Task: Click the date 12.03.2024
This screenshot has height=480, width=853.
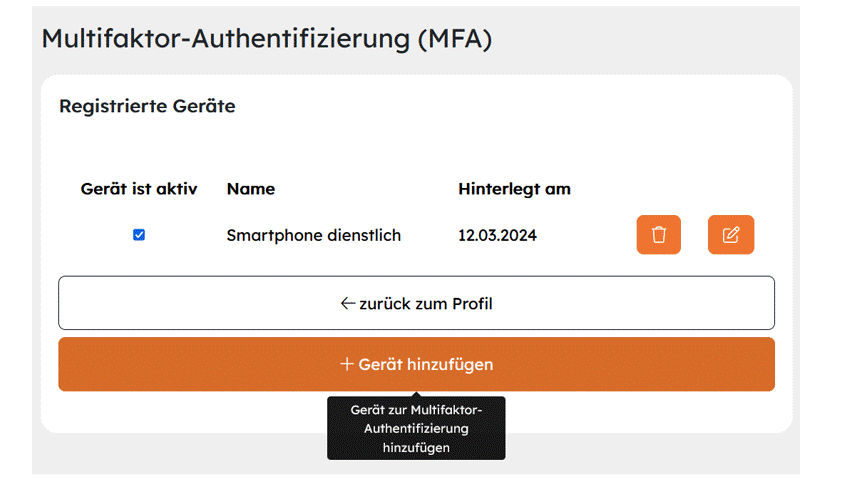Action: tap(497, 235)
